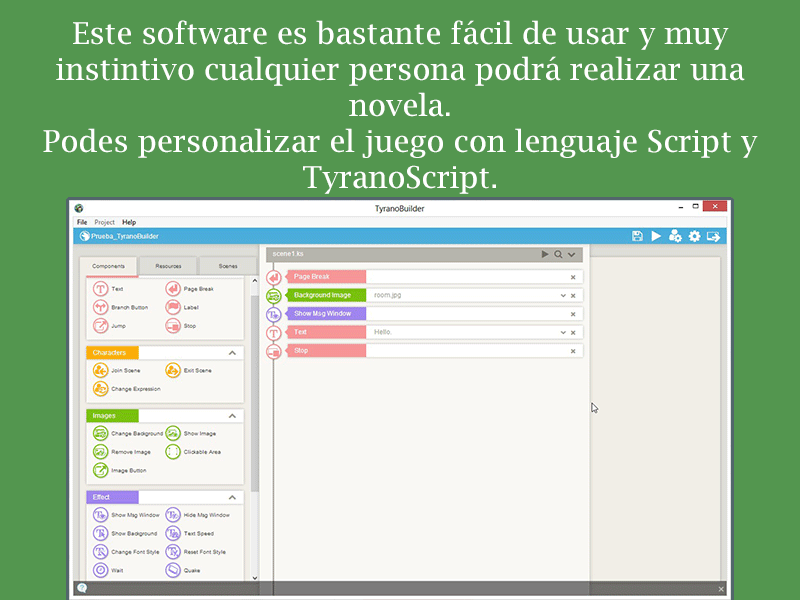Add a Jump component

click(109, 326)
